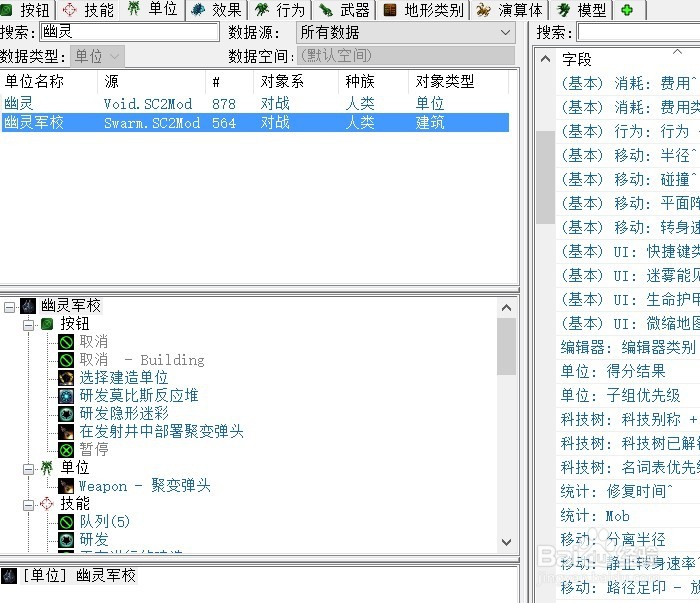Click the 在发射井中部署聚变弹头 icon

click(x=66, y=432)
